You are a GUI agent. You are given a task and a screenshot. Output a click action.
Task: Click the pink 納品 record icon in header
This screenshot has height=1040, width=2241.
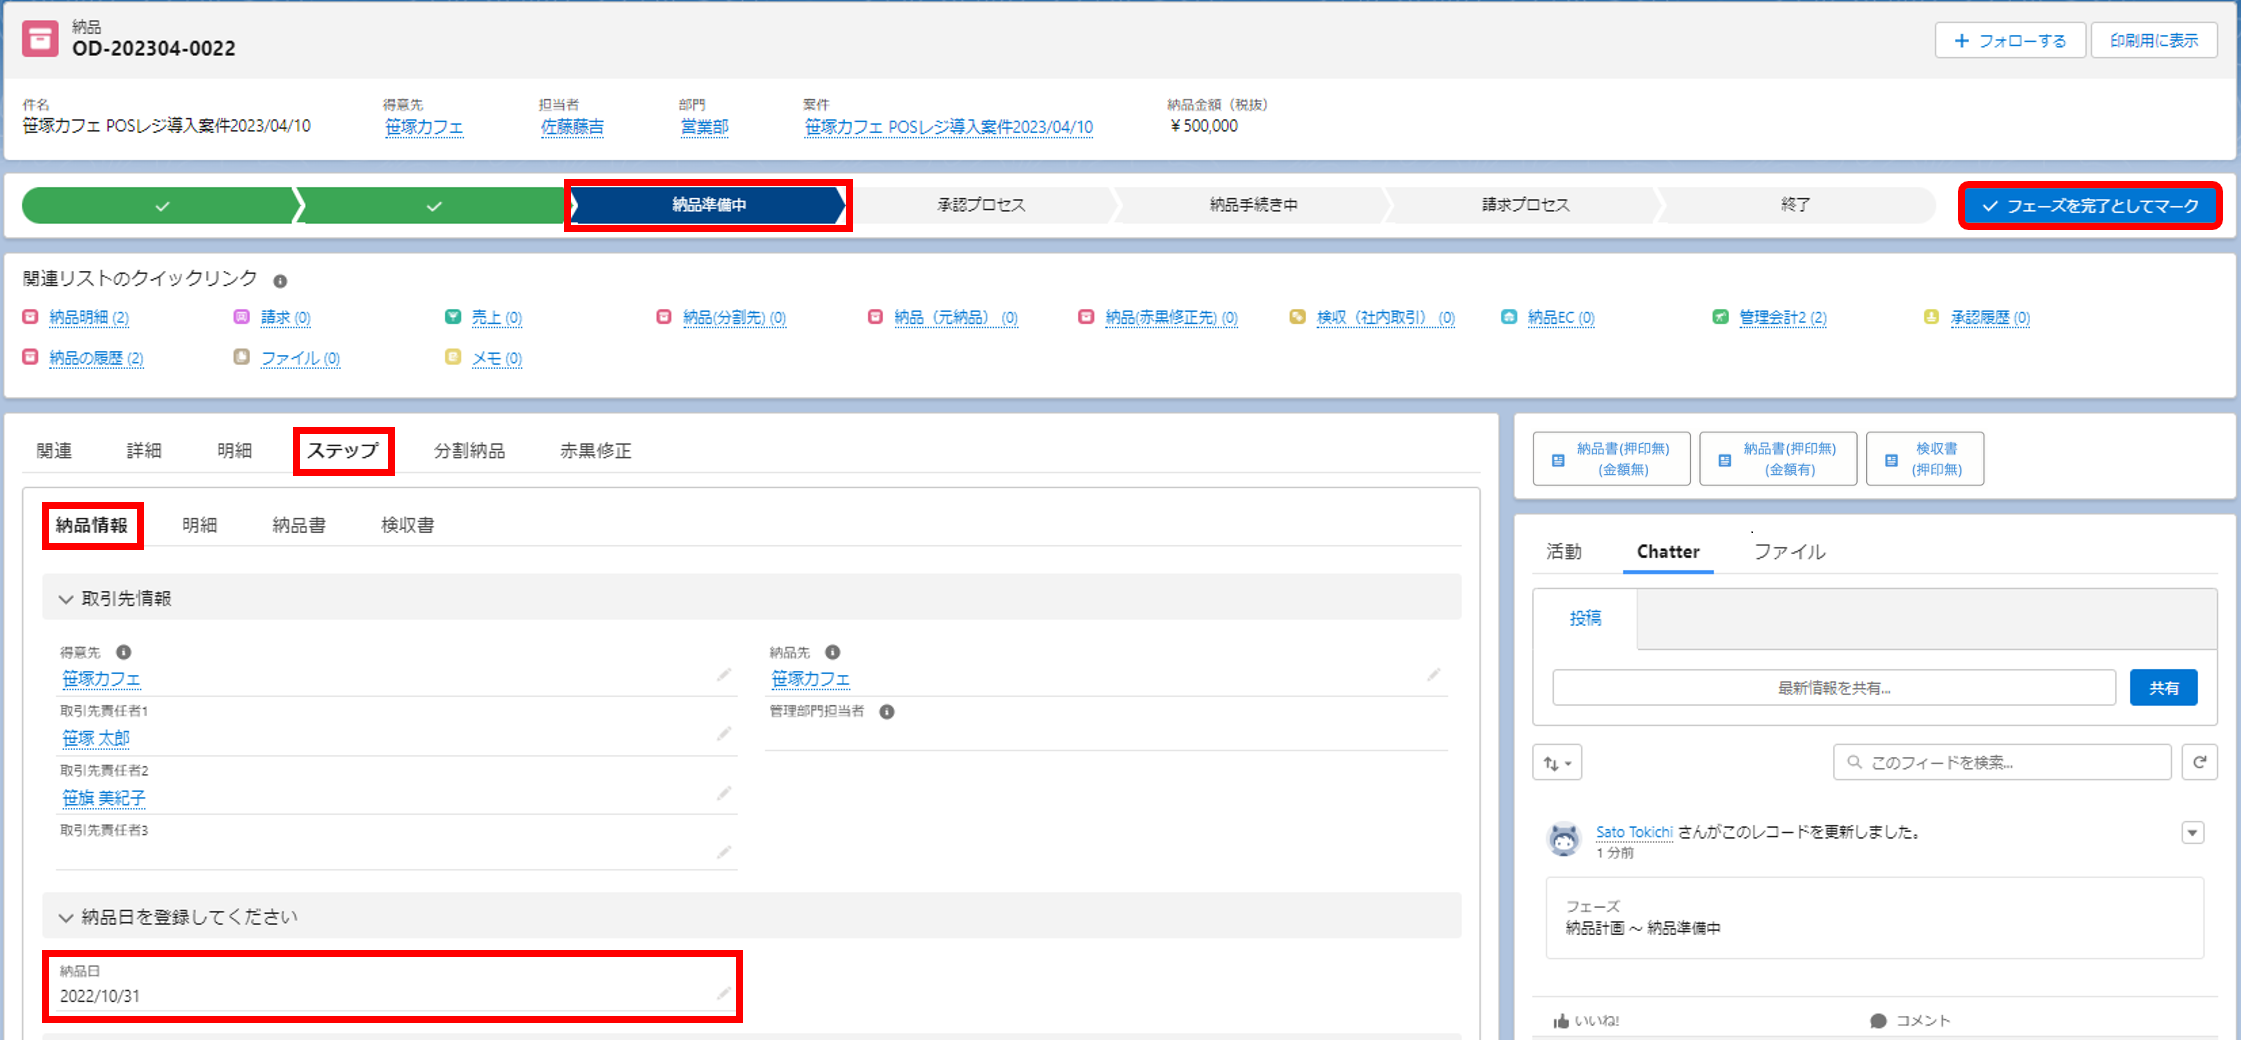40,39
